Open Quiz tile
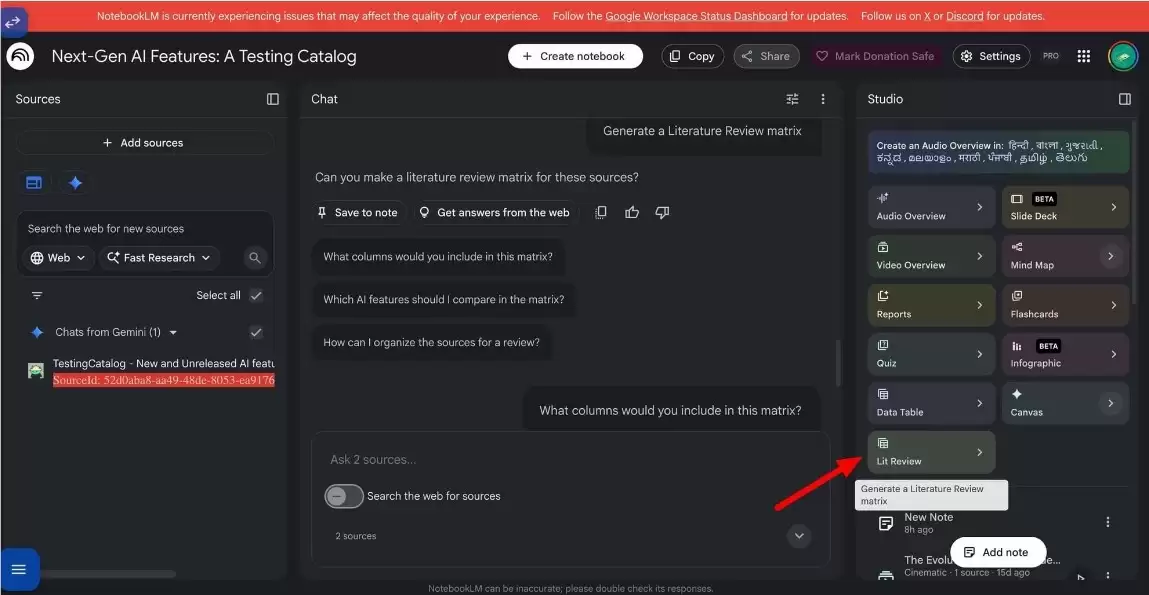 931,355
